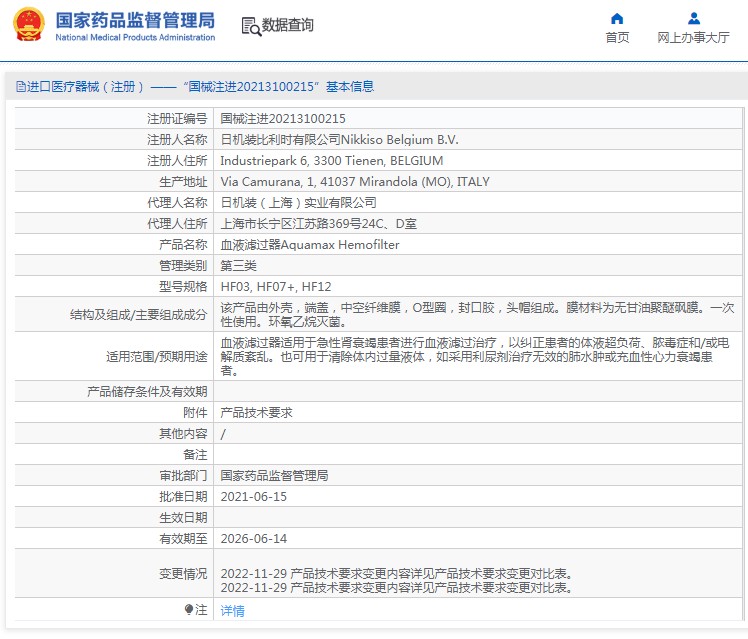Click the home house icon
The width and height of the screenshot is (748, 639).
coord(617,19)
